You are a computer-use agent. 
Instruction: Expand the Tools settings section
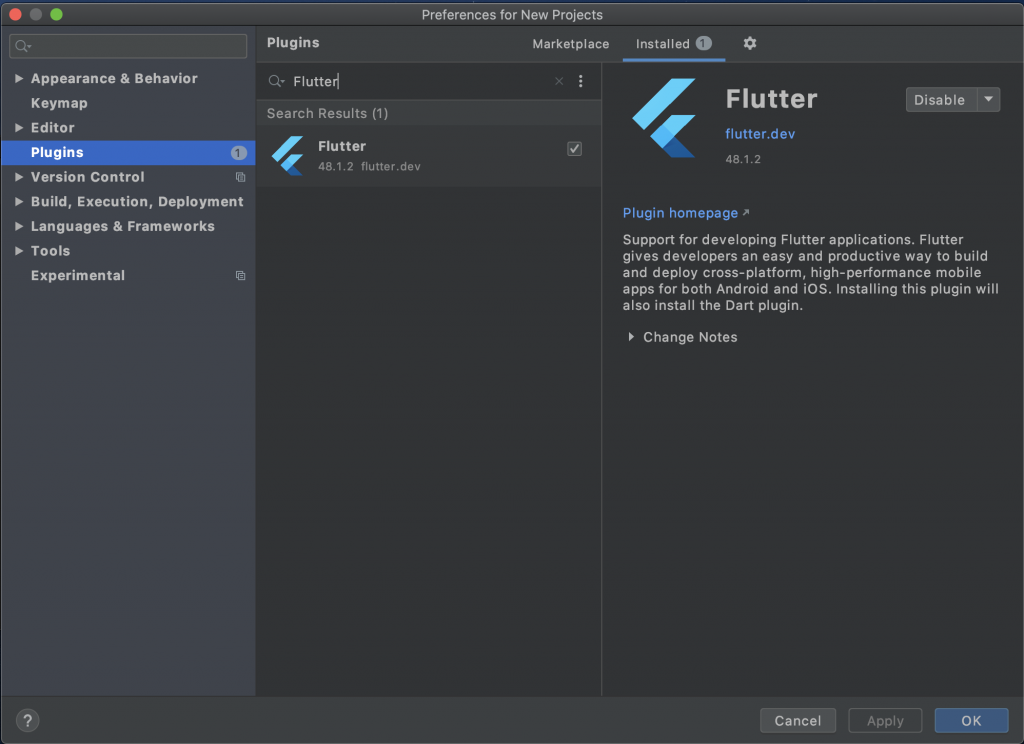pos(19,251)
